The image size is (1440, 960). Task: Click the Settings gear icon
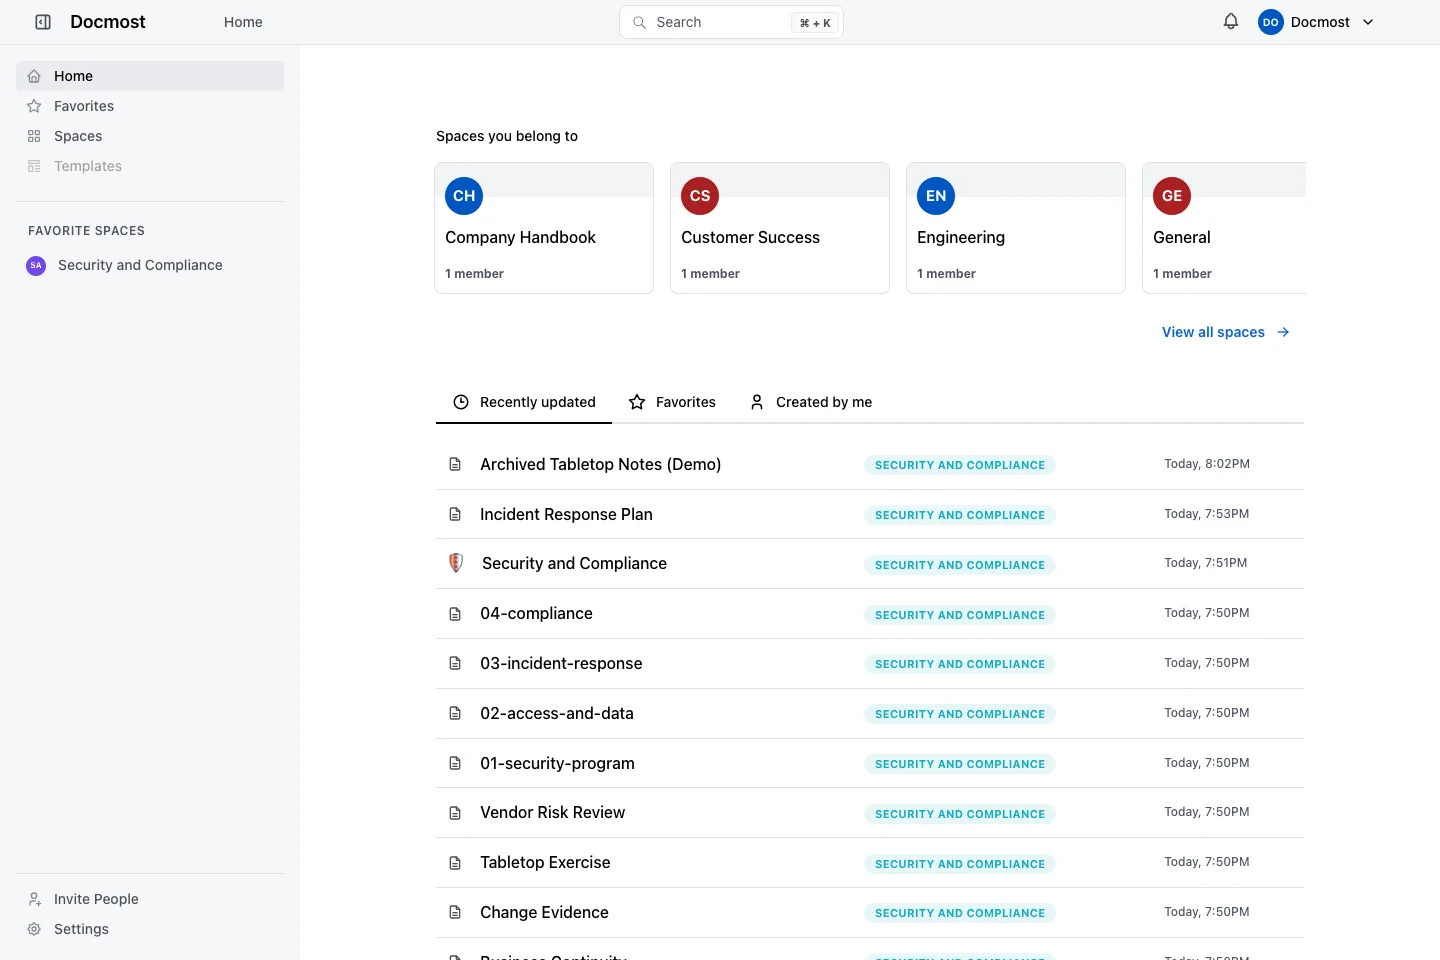pos(34,929)
